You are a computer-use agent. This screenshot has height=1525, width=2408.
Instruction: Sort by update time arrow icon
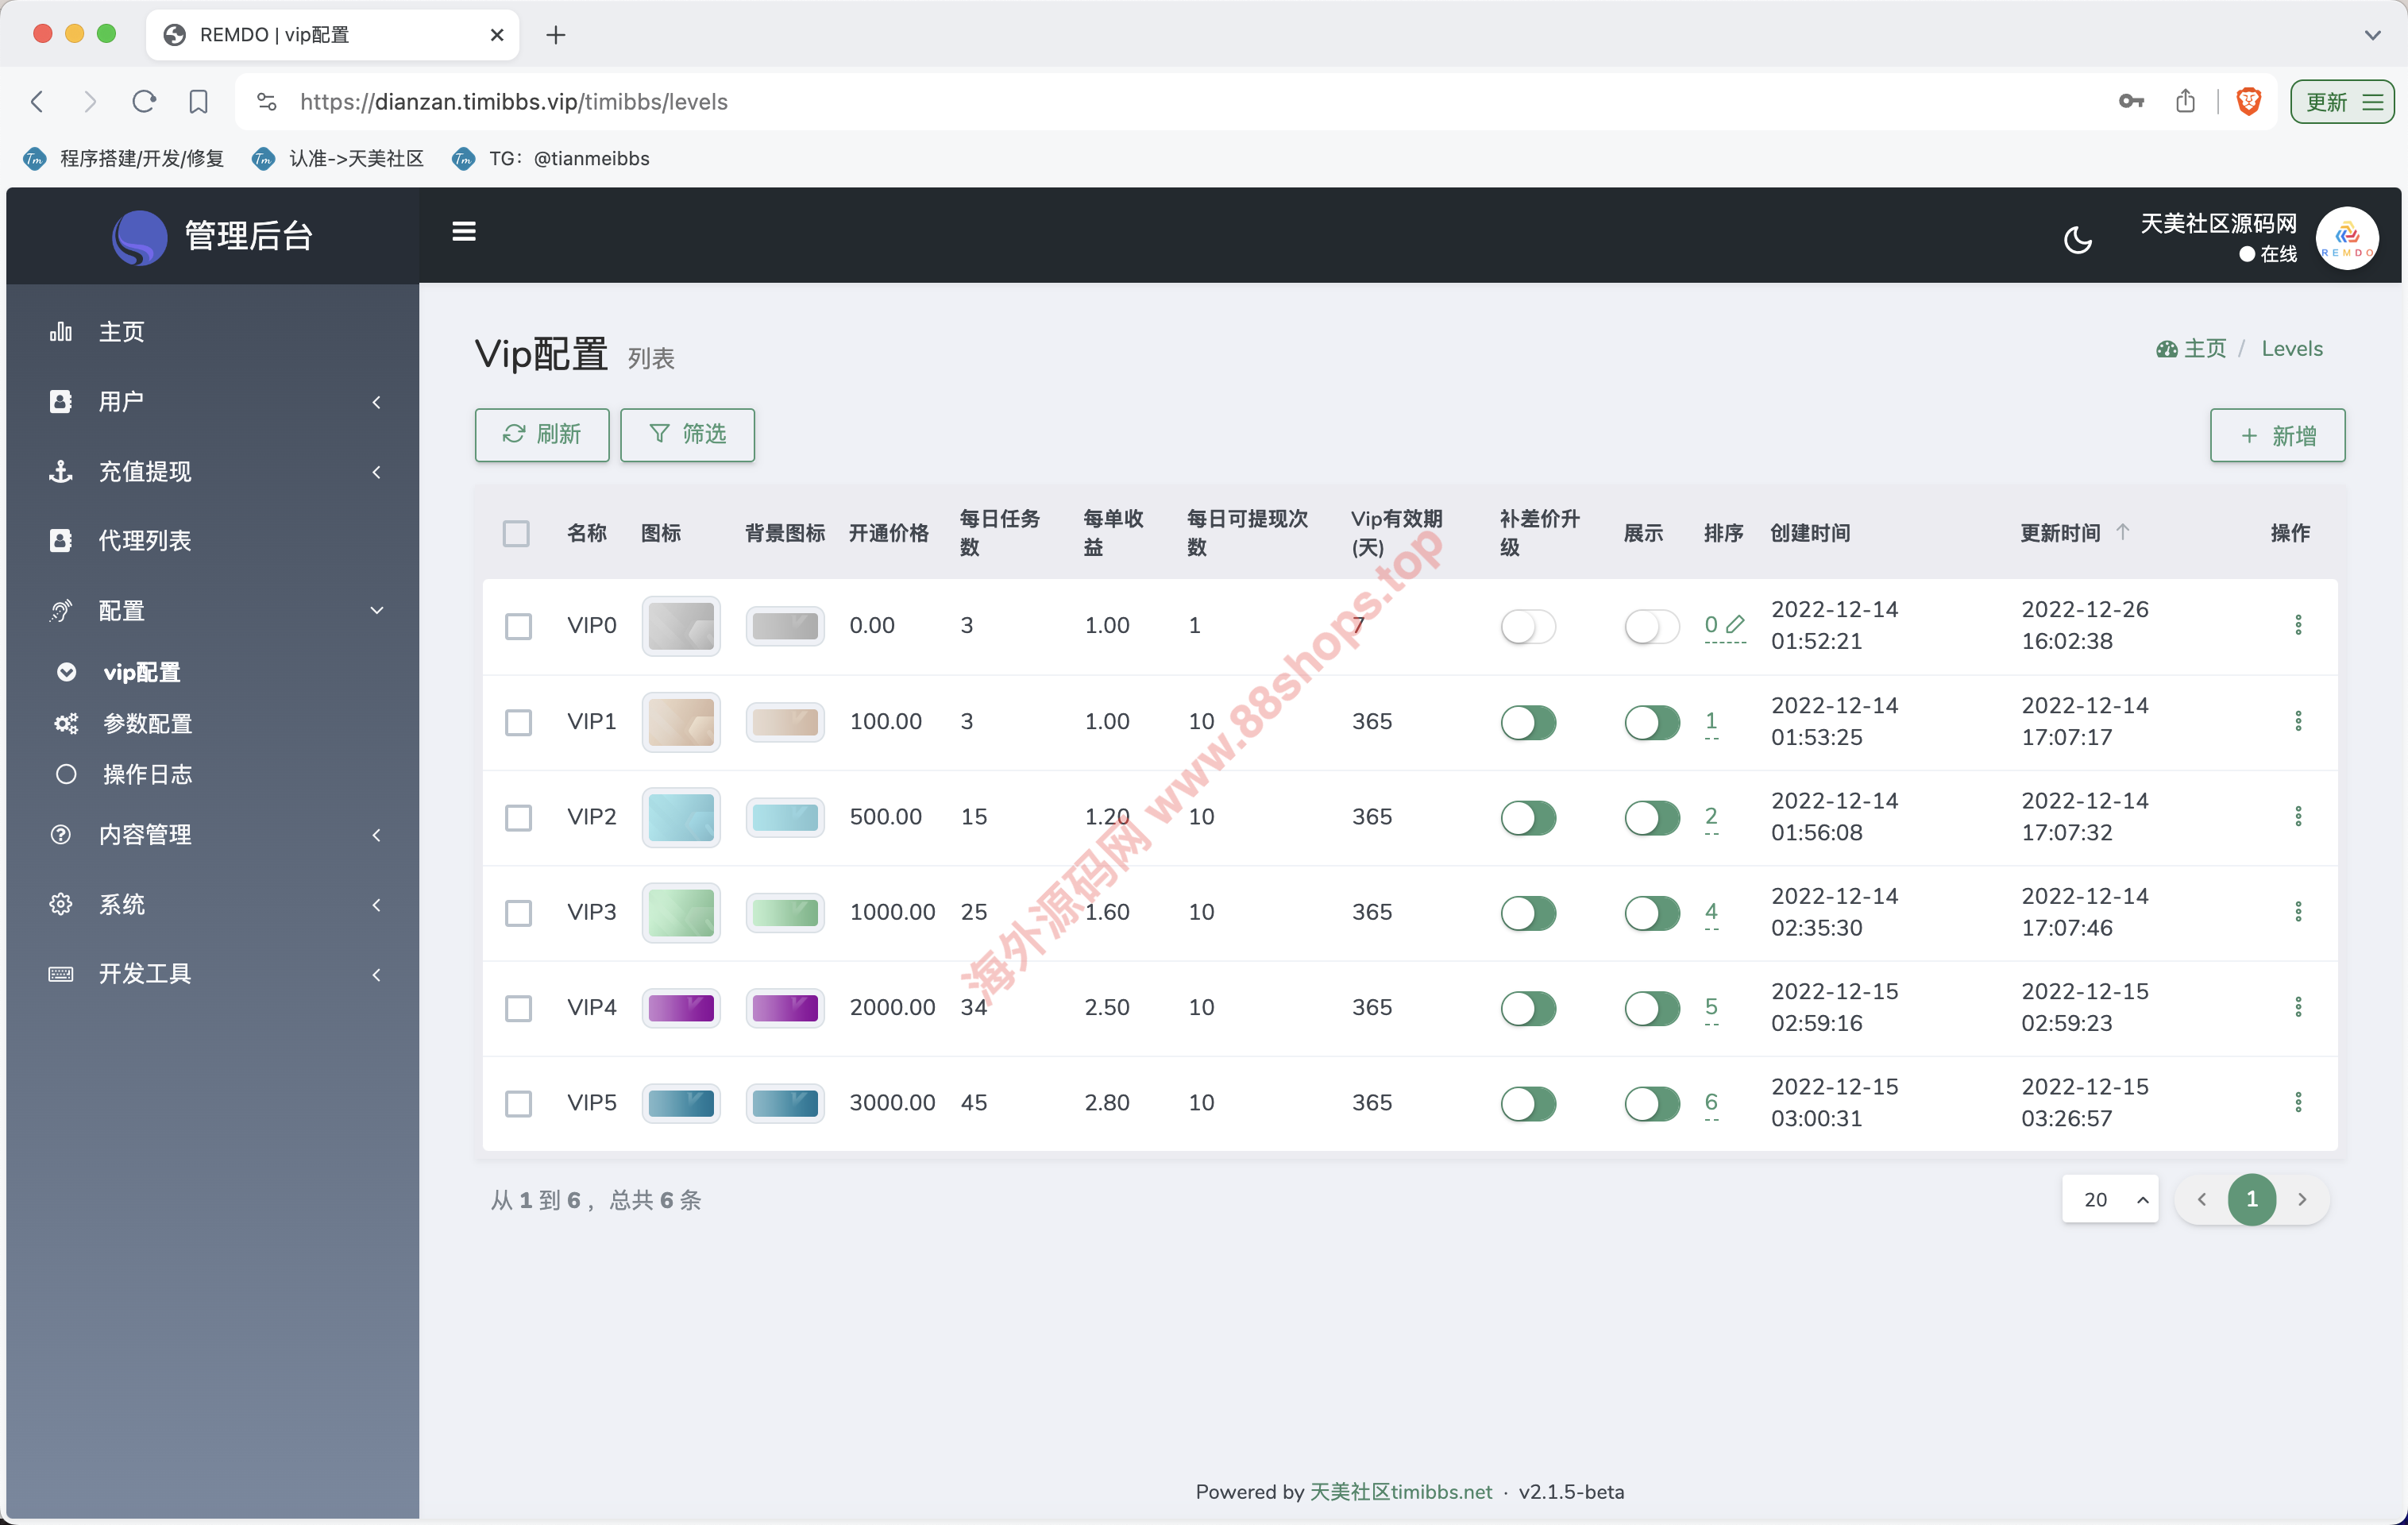2123,532
